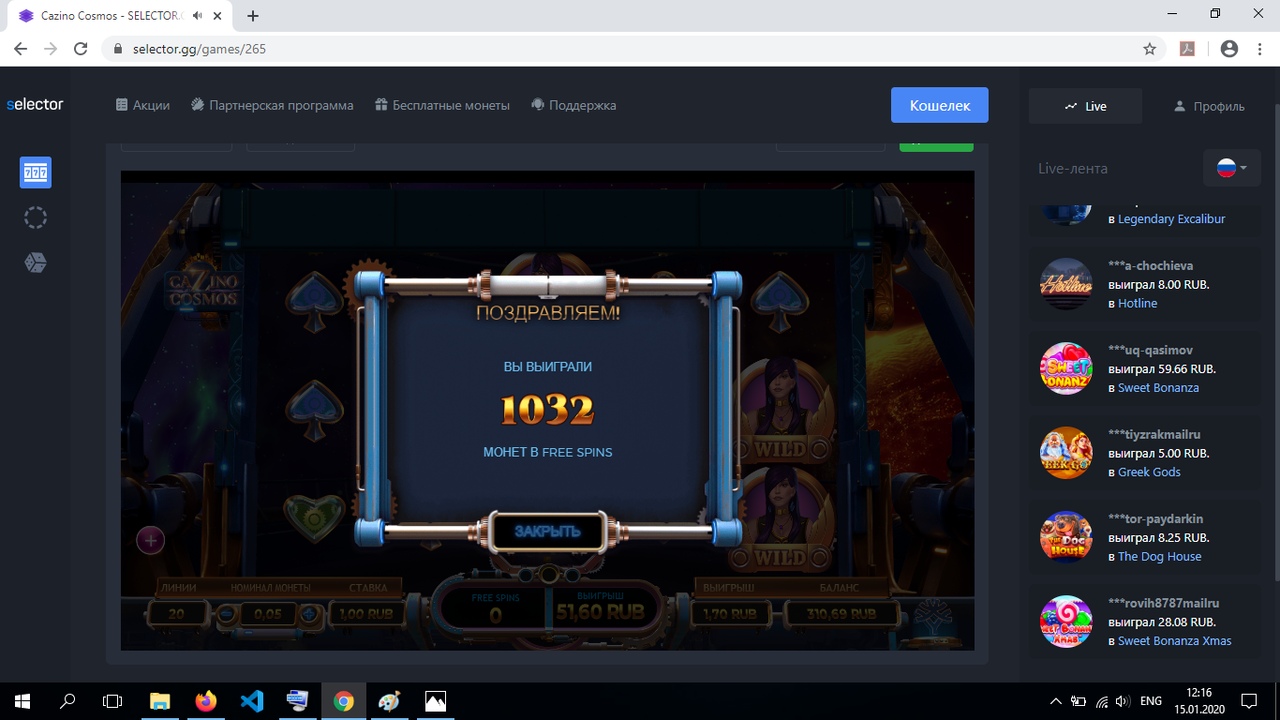Open the Photos app on taskbar

tap(436, 701)
